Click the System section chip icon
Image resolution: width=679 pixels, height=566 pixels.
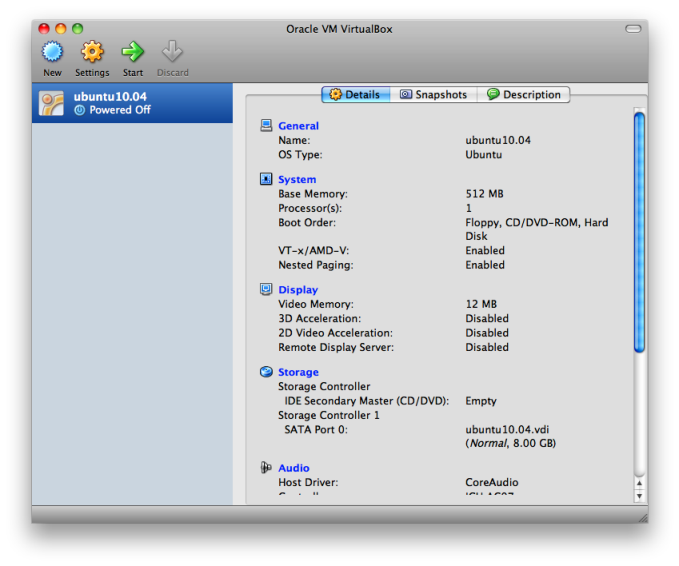click(x=266, y=179)
